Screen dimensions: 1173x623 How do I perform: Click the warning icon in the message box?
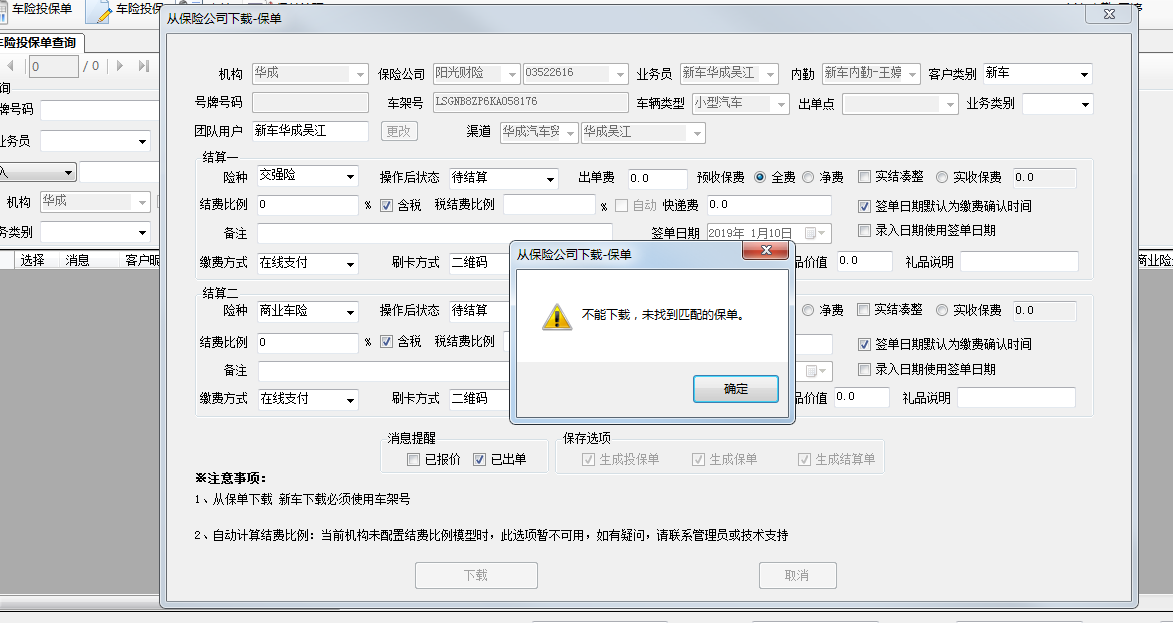pos(557,316)
